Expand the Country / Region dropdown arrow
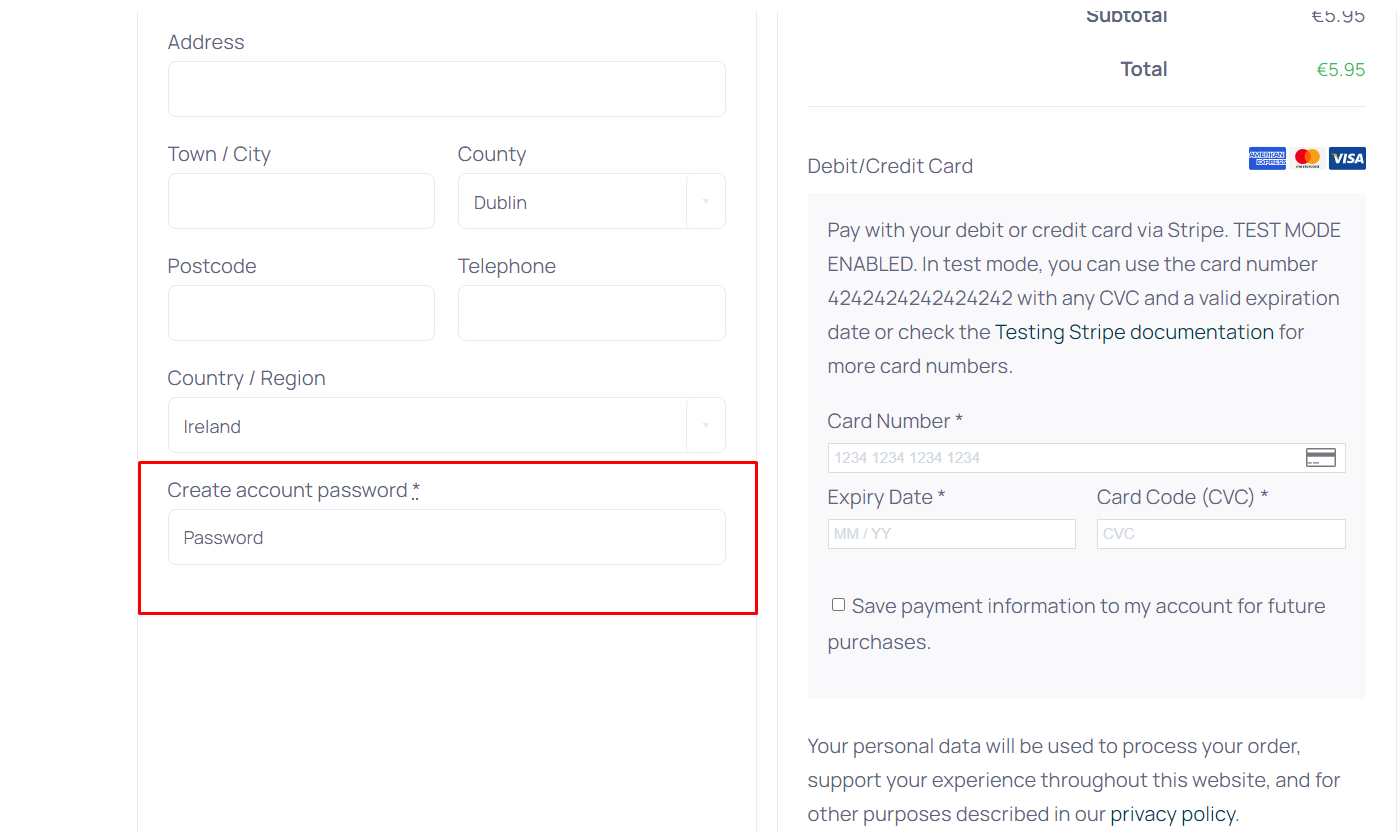The image size is (1397, 833). tap(705, 426)
